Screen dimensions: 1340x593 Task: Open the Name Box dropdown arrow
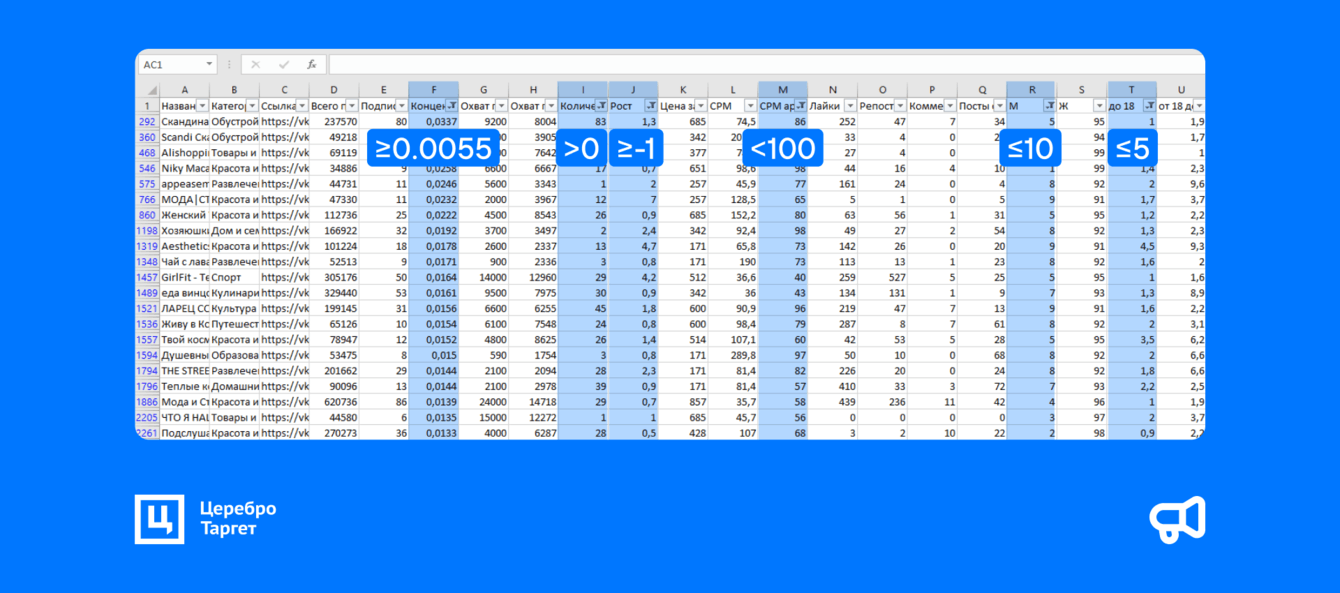(209, 64)
